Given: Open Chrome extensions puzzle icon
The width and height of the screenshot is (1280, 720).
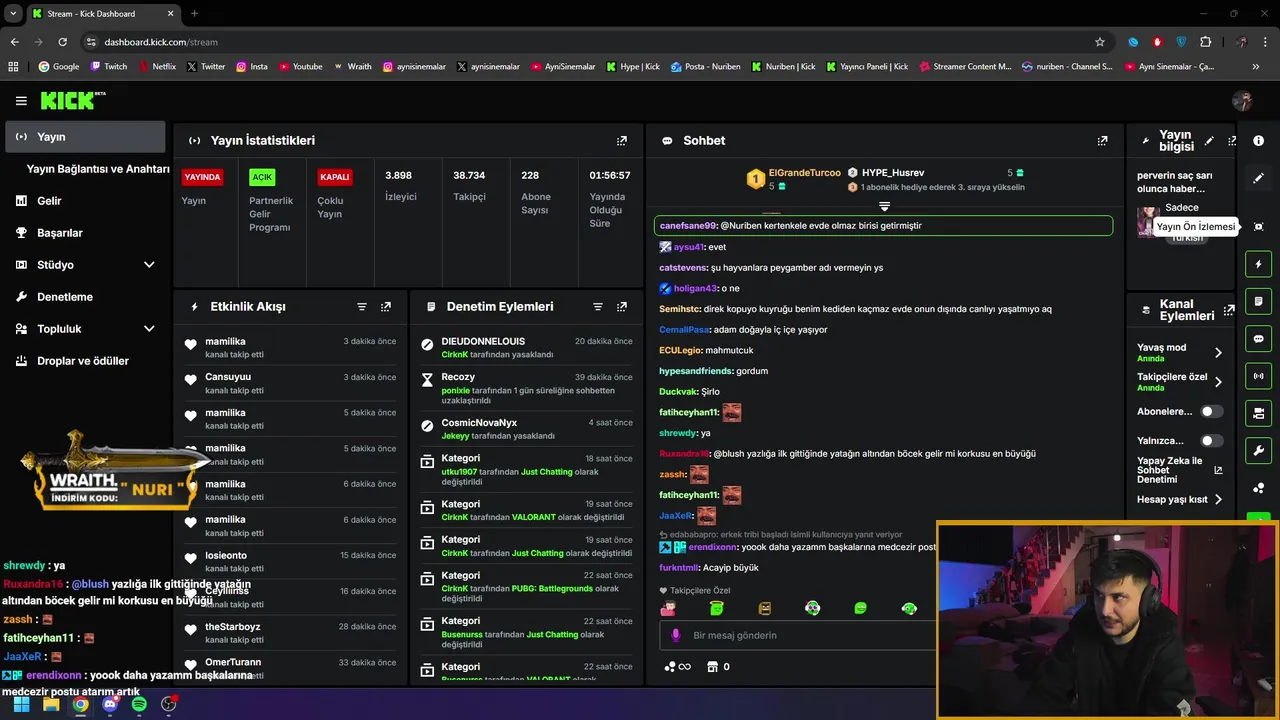Looking at the screenshot, I should (x=1205, y=42).
